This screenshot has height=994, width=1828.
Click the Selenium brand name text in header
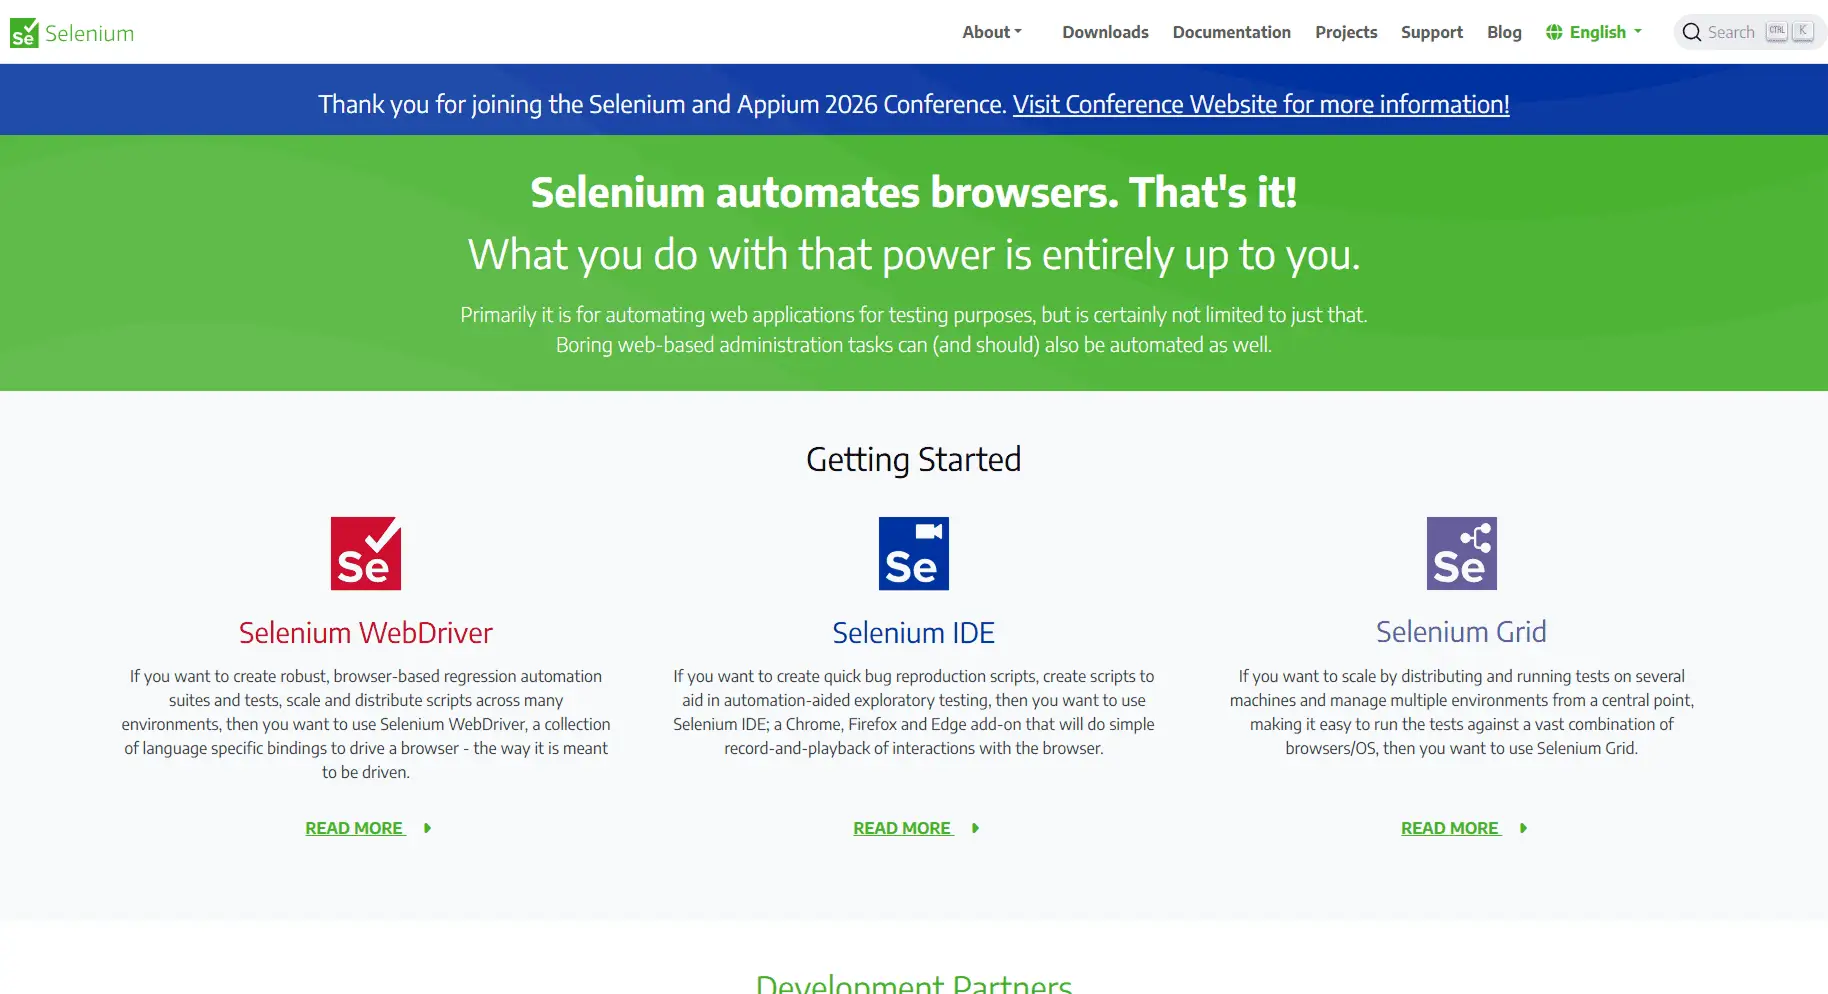89,33
